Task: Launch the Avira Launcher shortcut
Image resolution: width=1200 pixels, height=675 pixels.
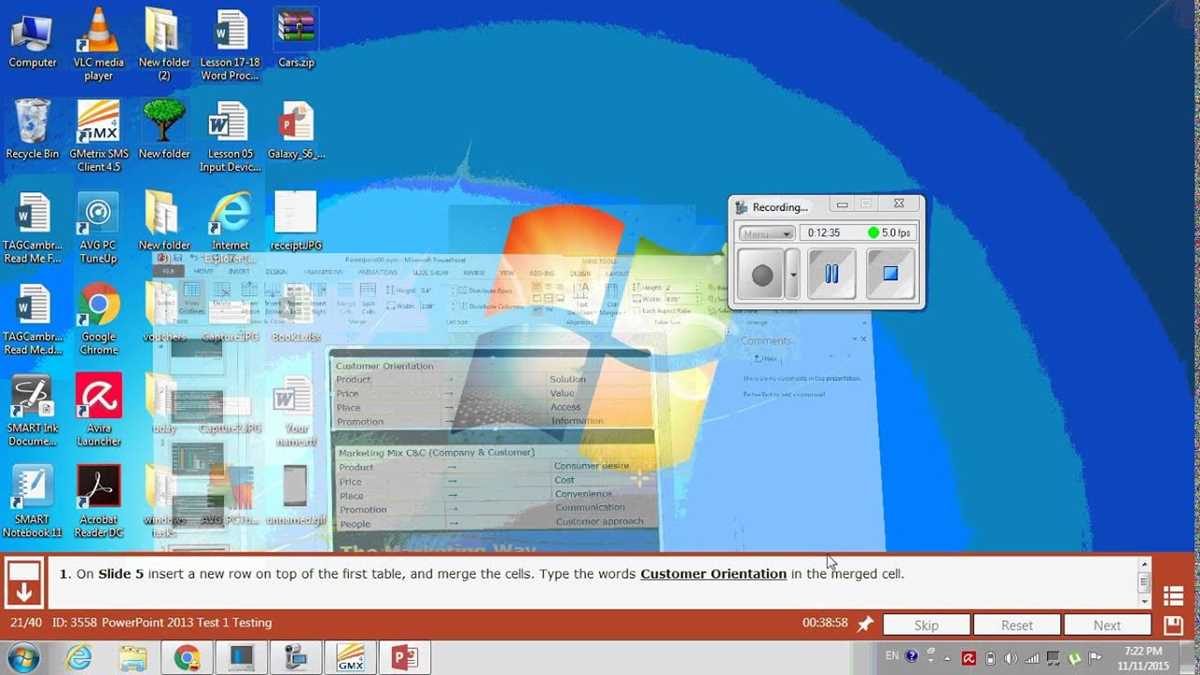Action: point(98,410)
